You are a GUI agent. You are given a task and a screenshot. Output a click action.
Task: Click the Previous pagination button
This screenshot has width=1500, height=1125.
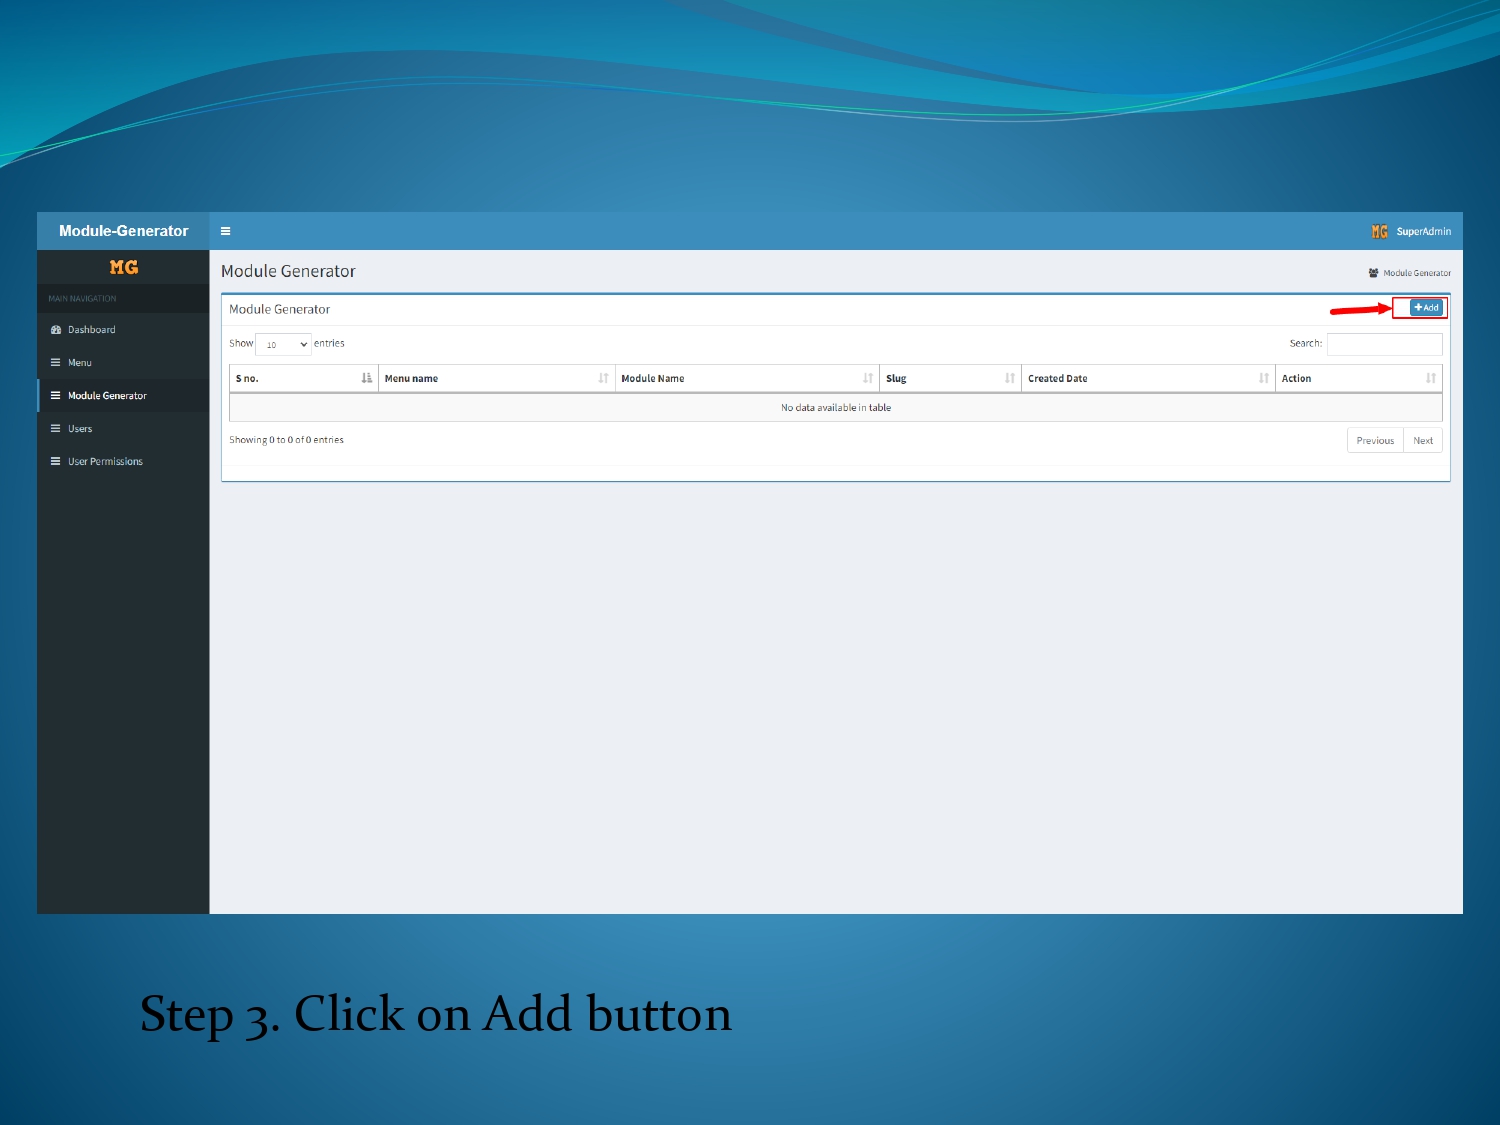[x=1374, y=440]
